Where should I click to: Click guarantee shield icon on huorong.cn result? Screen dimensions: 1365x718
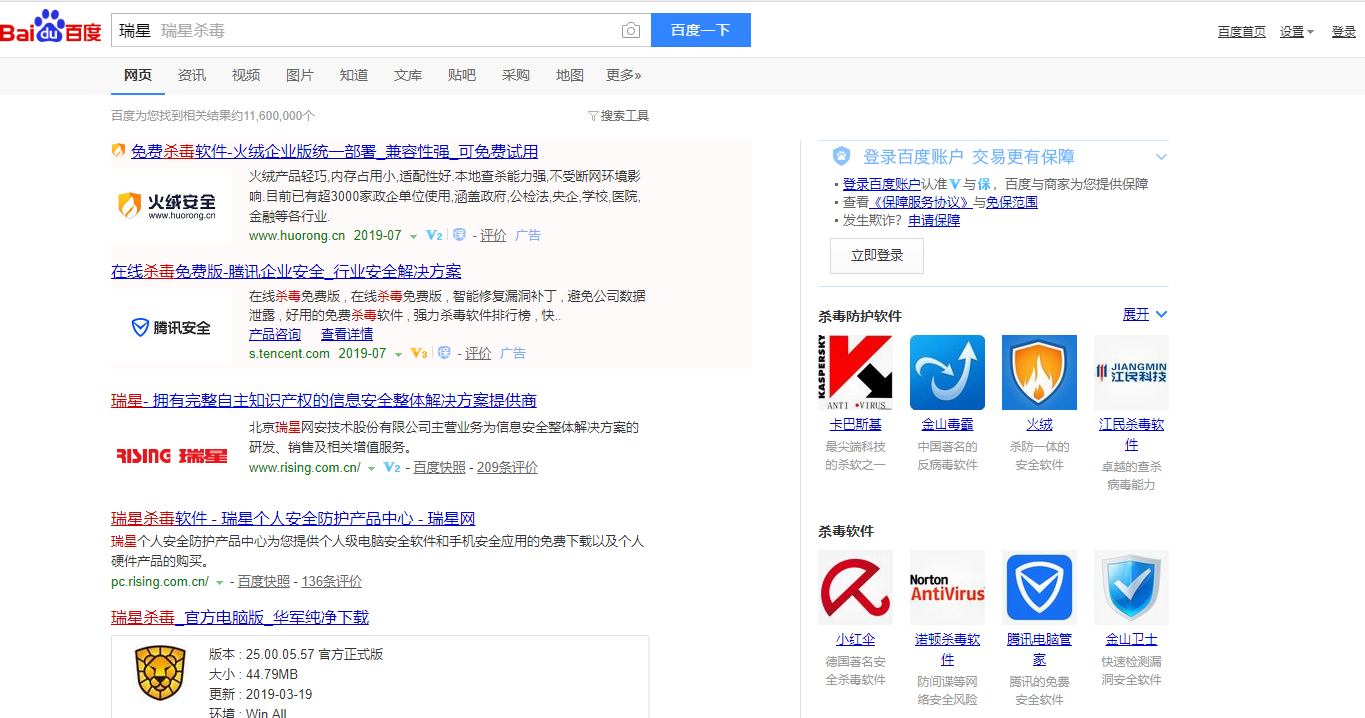(459, 235)
